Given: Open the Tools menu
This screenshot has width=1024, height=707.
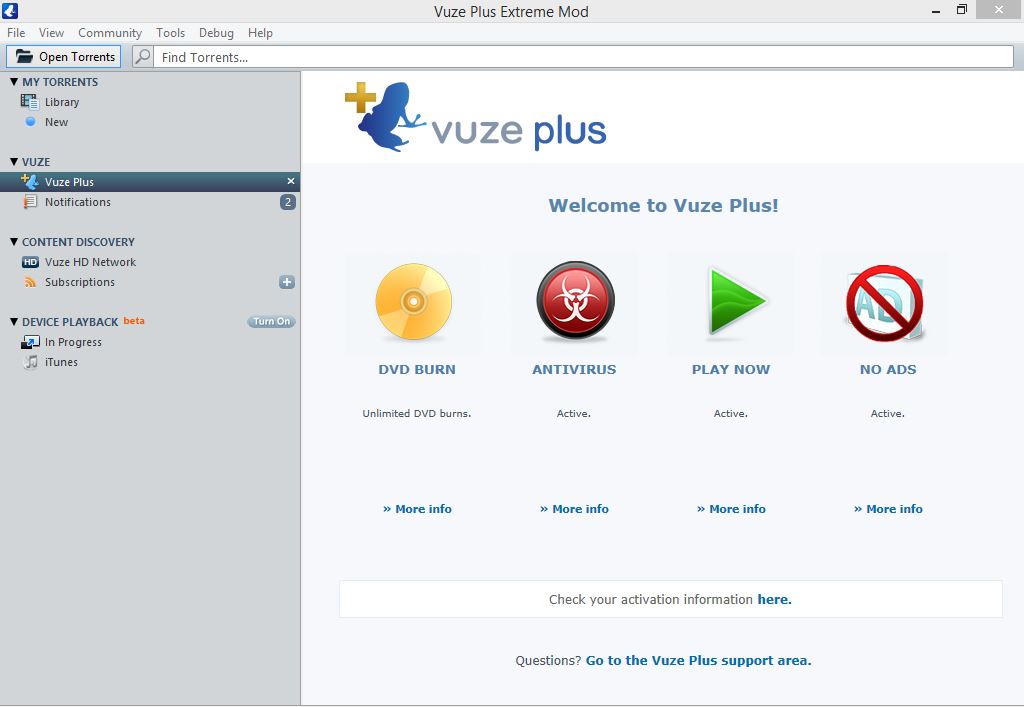Looking at the screenshot, I should coord(170,33).
